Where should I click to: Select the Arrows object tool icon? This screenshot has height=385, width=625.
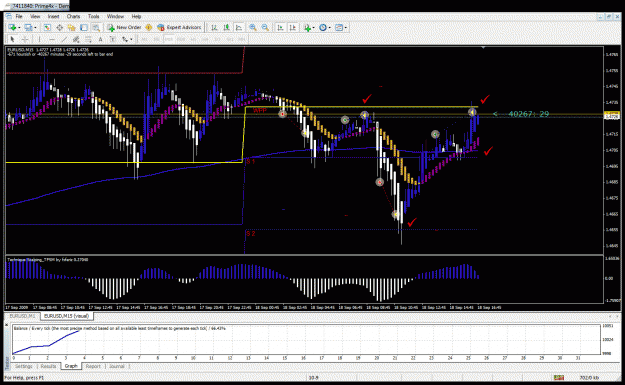point(125,39)
